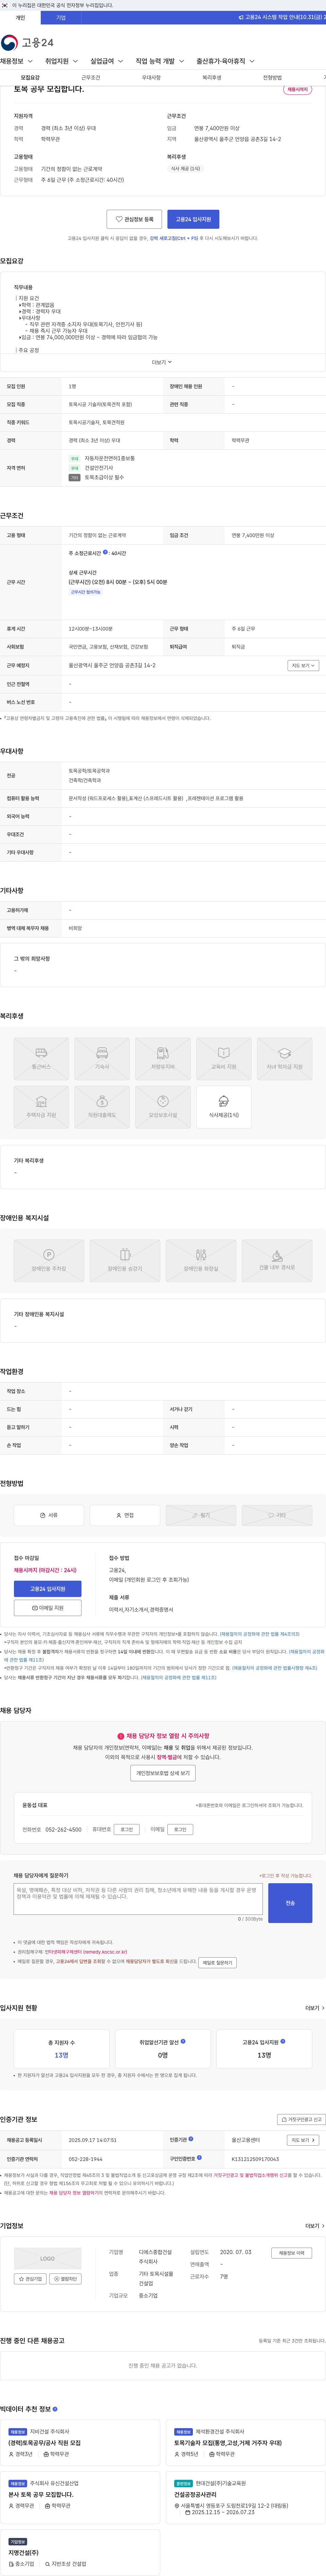Click the top 고용24 입사지원 button
The height and width of the screenshot is (2576, 326).
(193, 219)
